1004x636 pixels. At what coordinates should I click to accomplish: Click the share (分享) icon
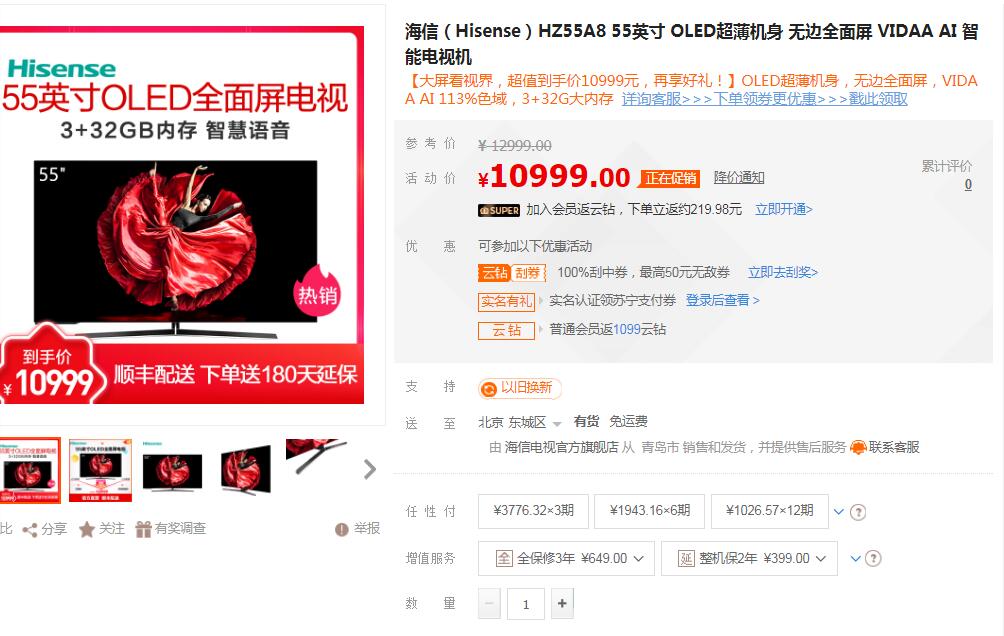(29, 529)
